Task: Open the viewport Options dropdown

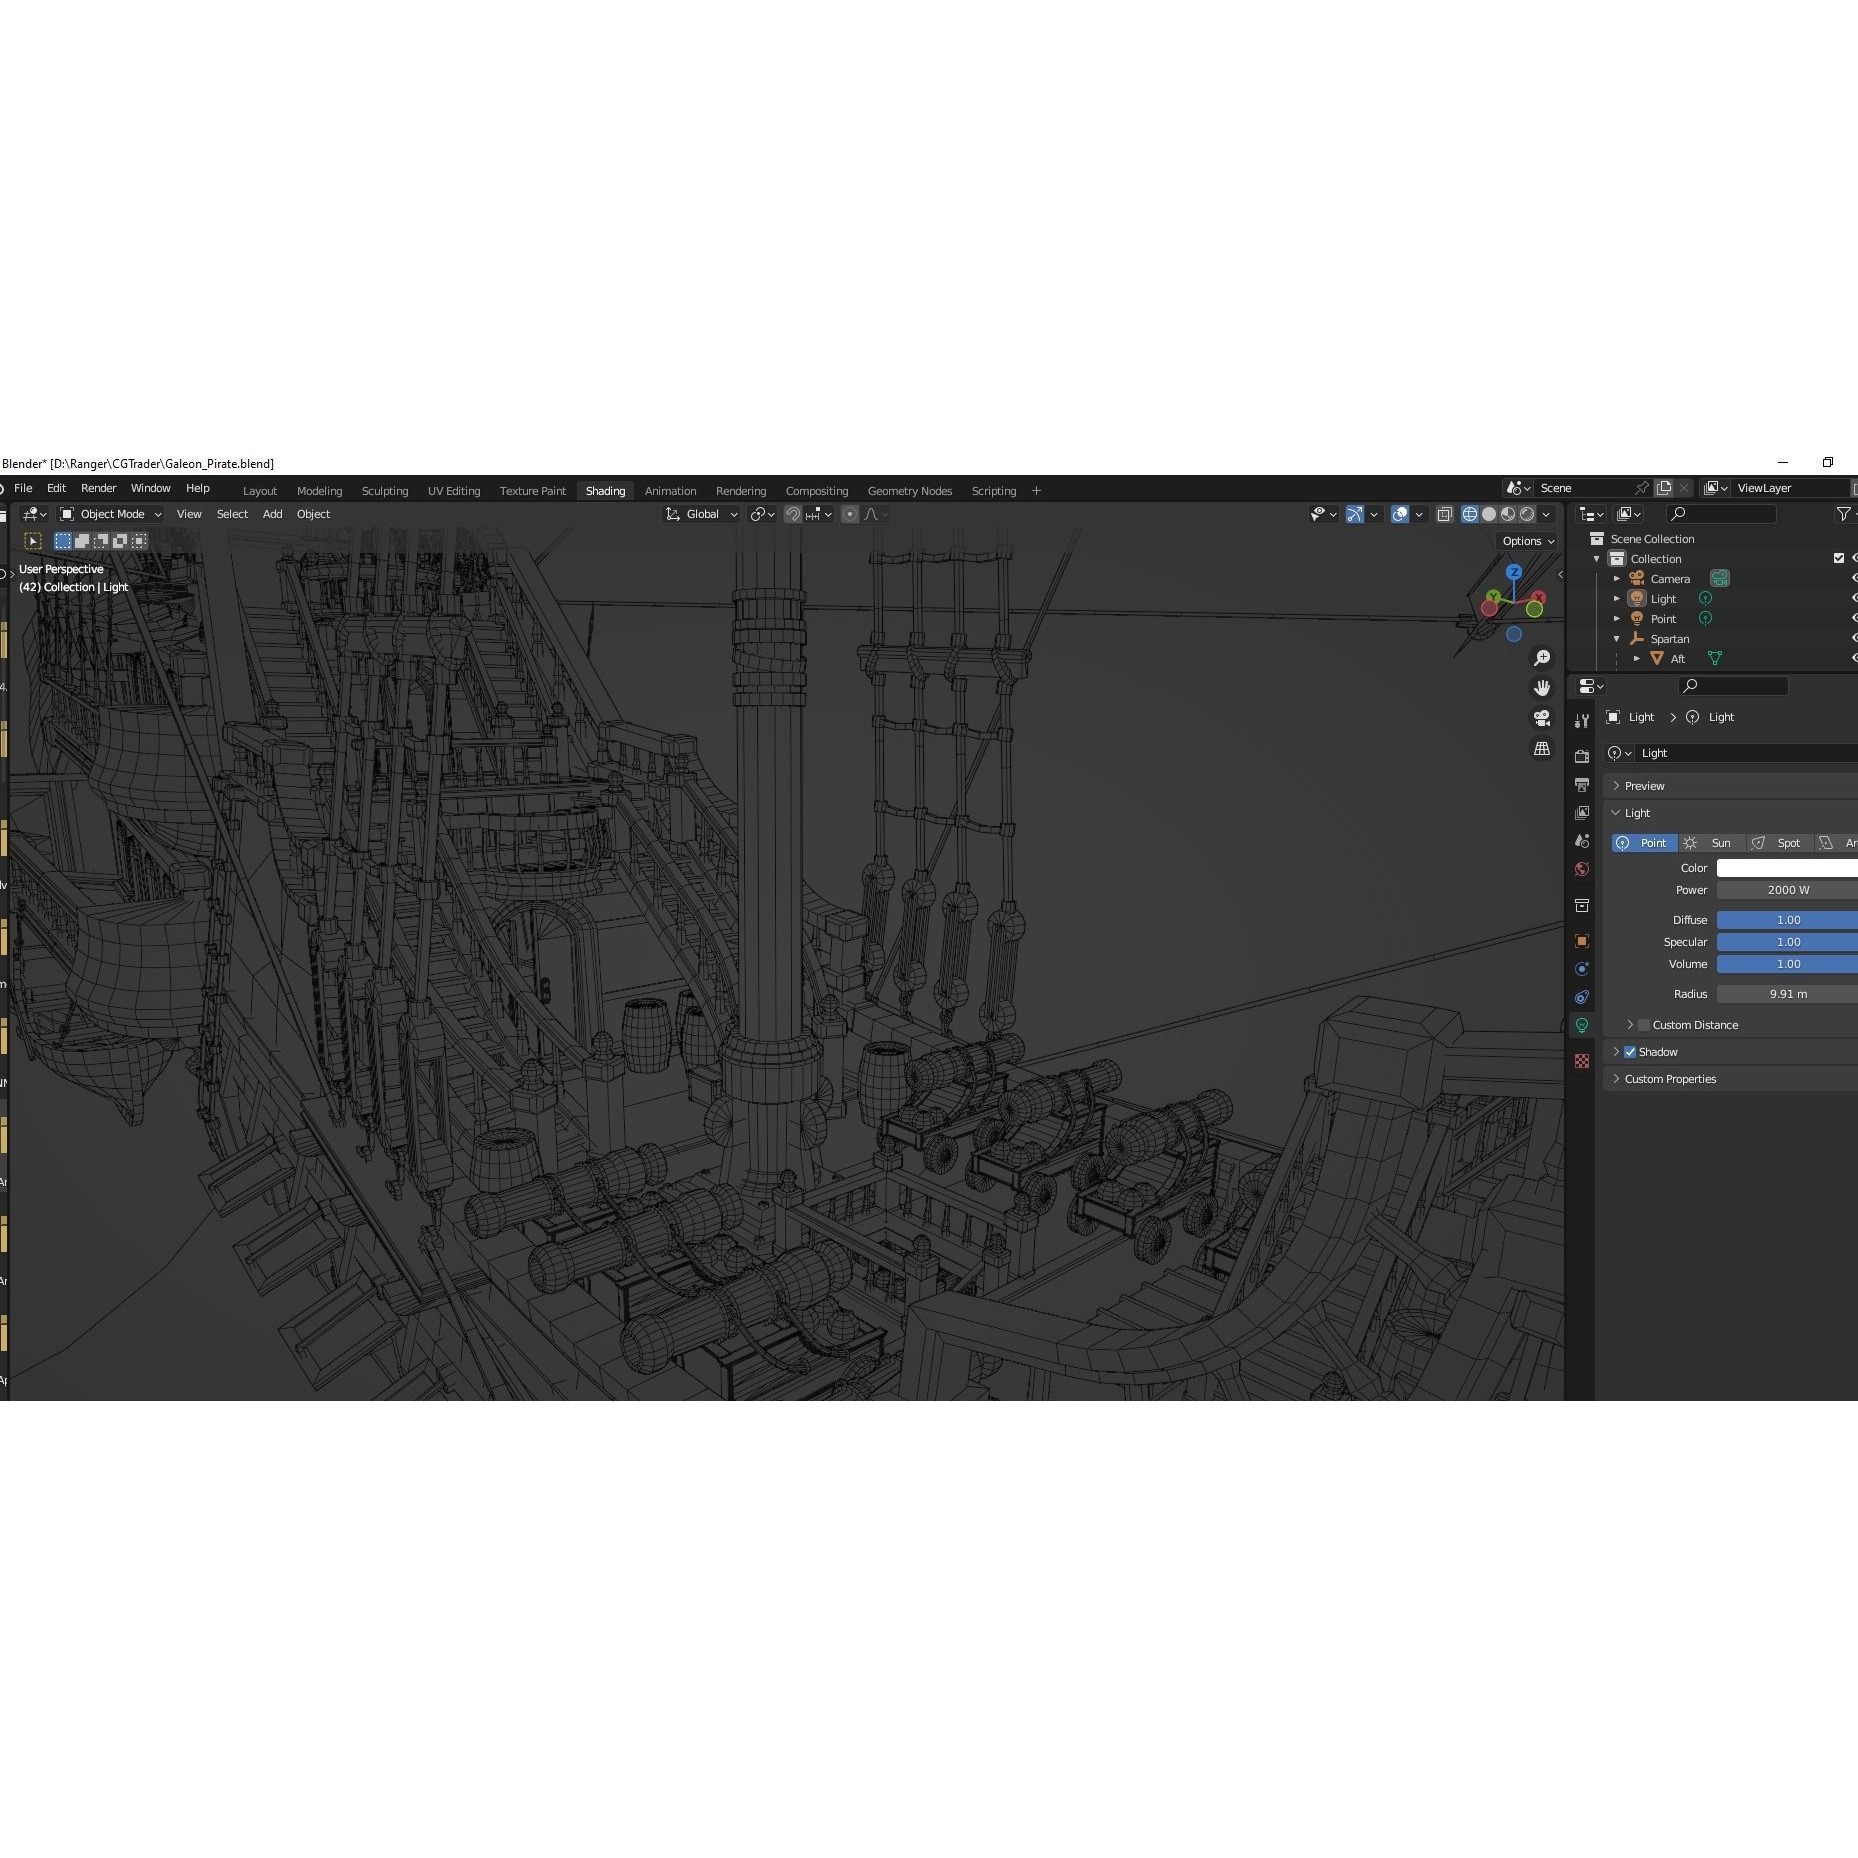Action: pyautogui.click(x=1527, y=540)
